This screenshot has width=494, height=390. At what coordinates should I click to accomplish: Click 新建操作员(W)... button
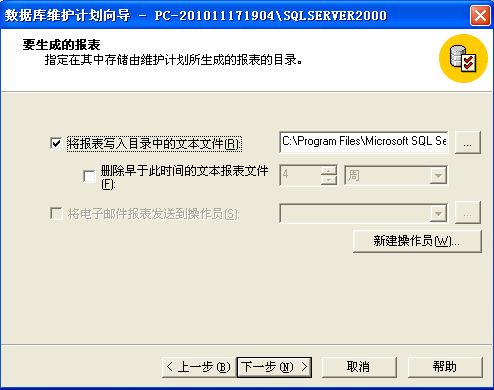tap(417, 241)
